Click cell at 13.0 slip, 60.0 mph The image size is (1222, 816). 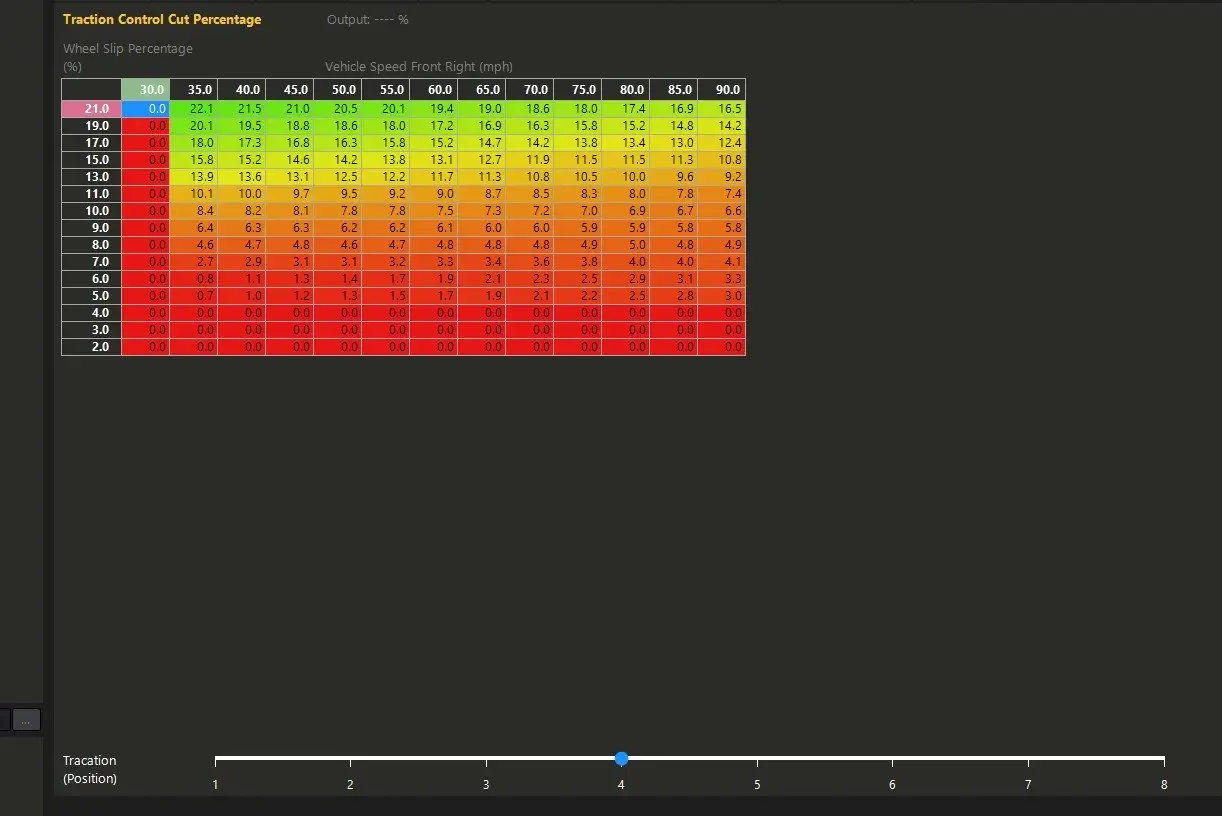click(x=434, y=177)
